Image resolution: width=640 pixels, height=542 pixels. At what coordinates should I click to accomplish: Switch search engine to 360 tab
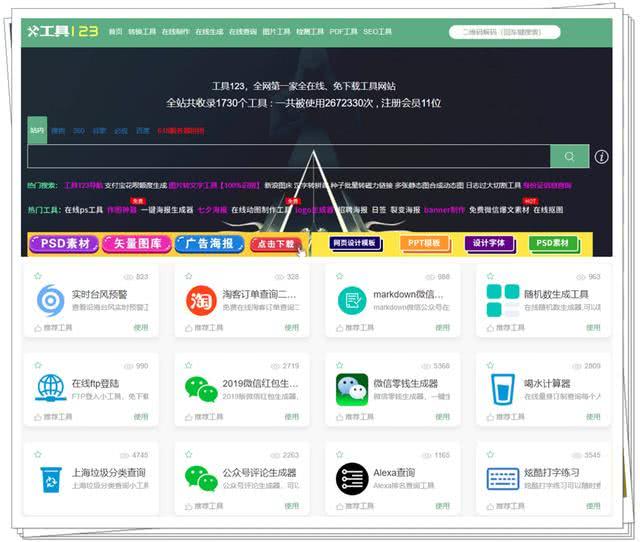coord(79,131)
